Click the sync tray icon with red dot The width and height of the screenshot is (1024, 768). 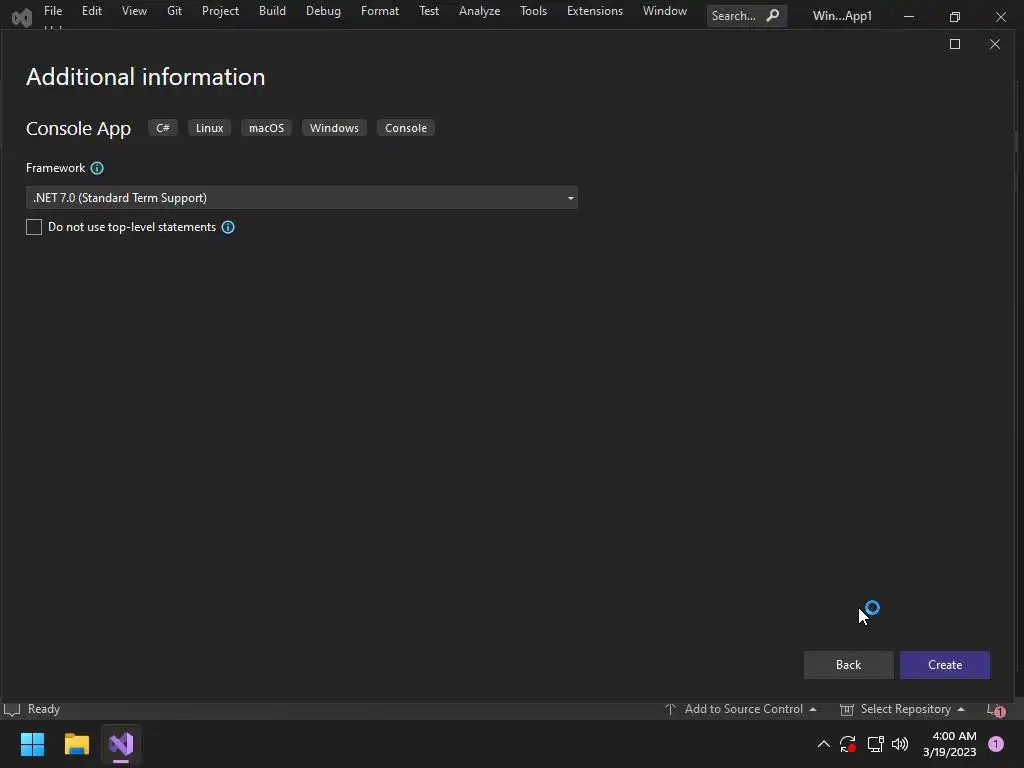(848, 744)
